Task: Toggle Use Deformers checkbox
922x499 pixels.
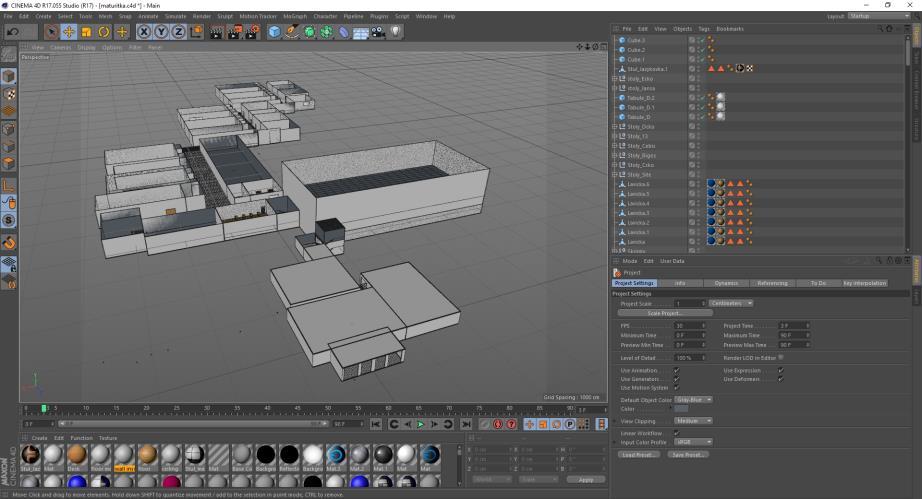Action: pyautogui.click(x=780, y=379)
